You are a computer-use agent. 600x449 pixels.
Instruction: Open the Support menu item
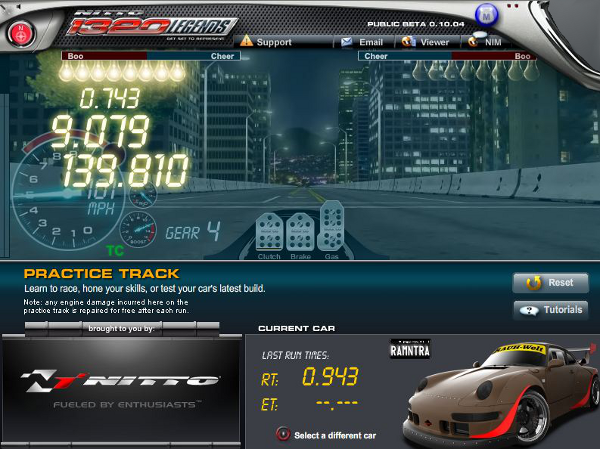[x=266, y=42]
